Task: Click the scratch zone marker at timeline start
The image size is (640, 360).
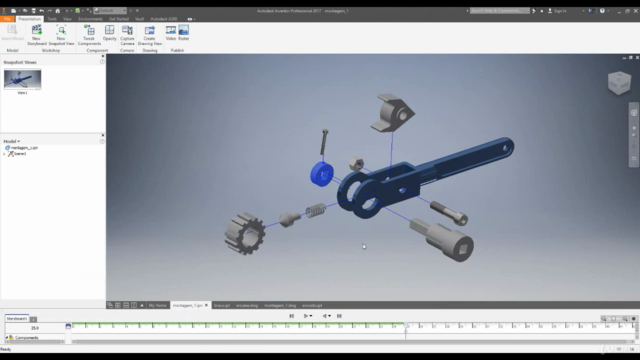Action: click(68, 326)
